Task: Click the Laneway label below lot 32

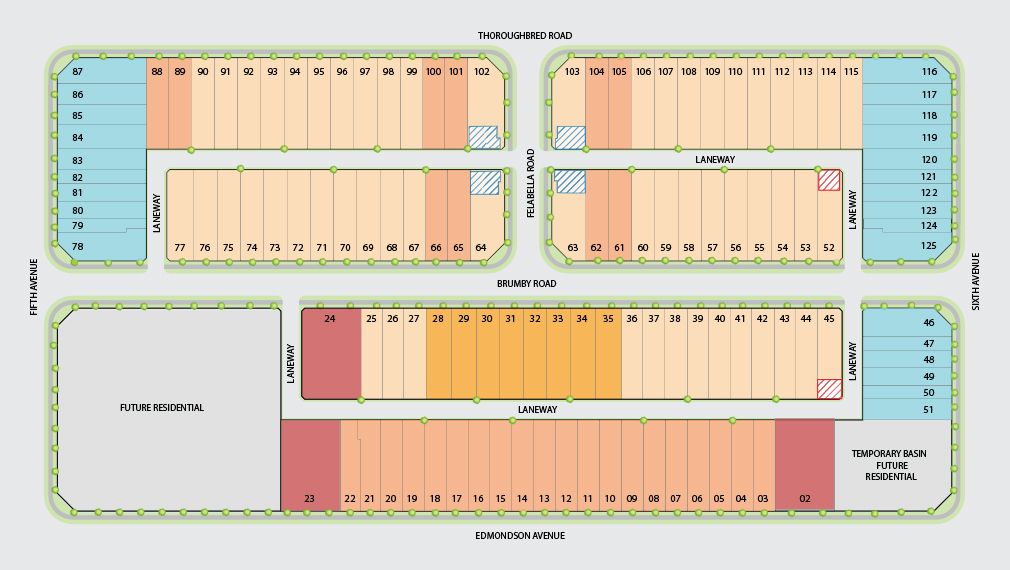Action: pos(537,409)
